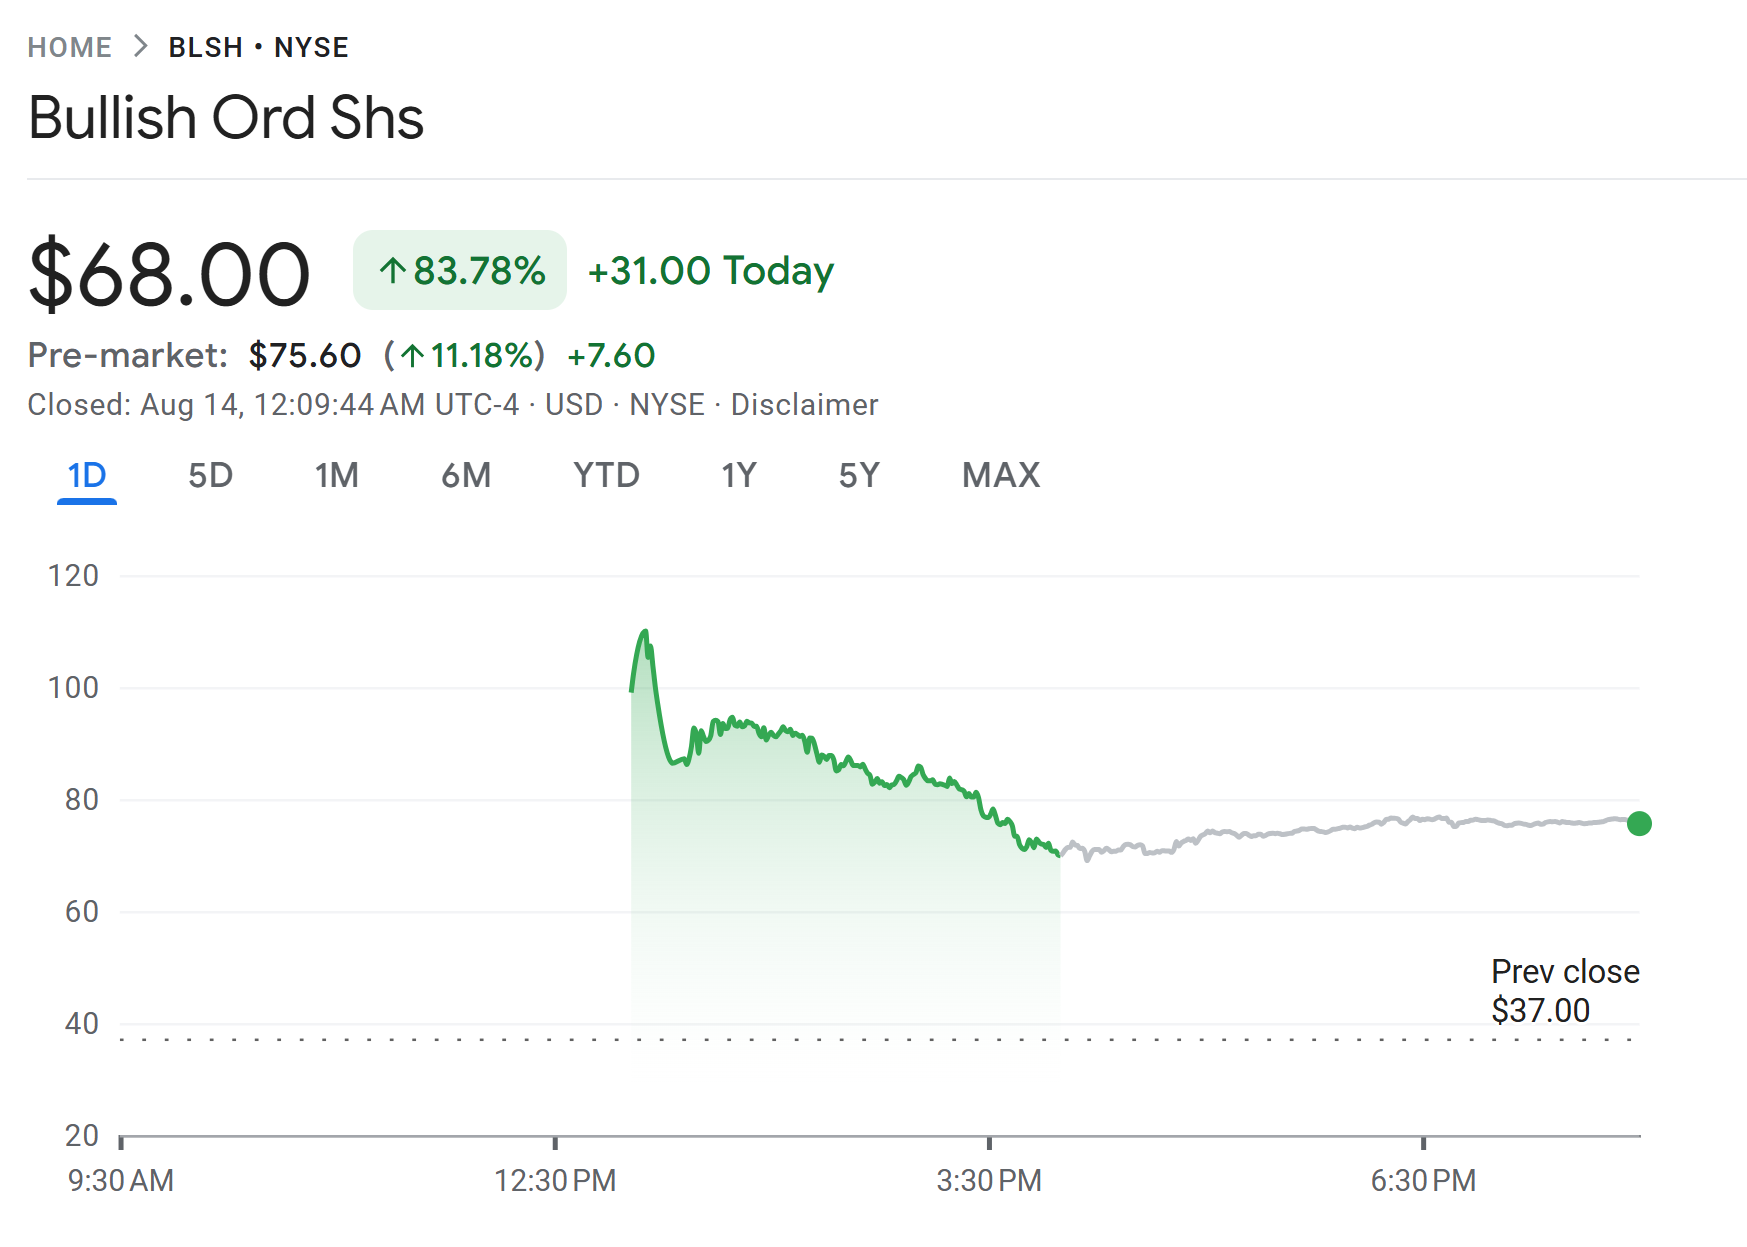Click the 12:30 PM time axis label
This screenshot has height=1247, width=1747.
pos(555,1181)
